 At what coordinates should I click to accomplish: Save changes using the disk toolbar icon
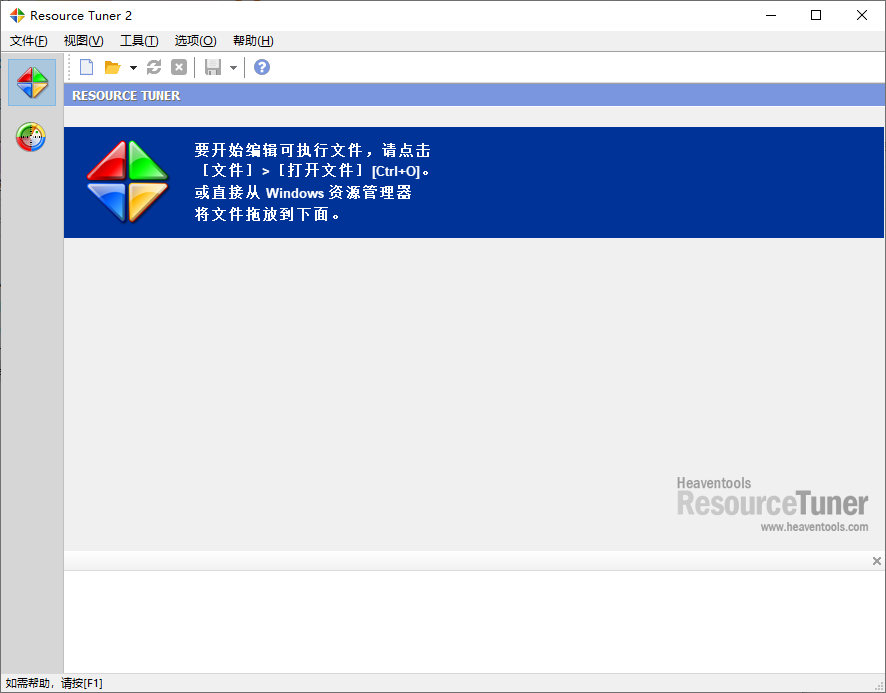point(212,67)
